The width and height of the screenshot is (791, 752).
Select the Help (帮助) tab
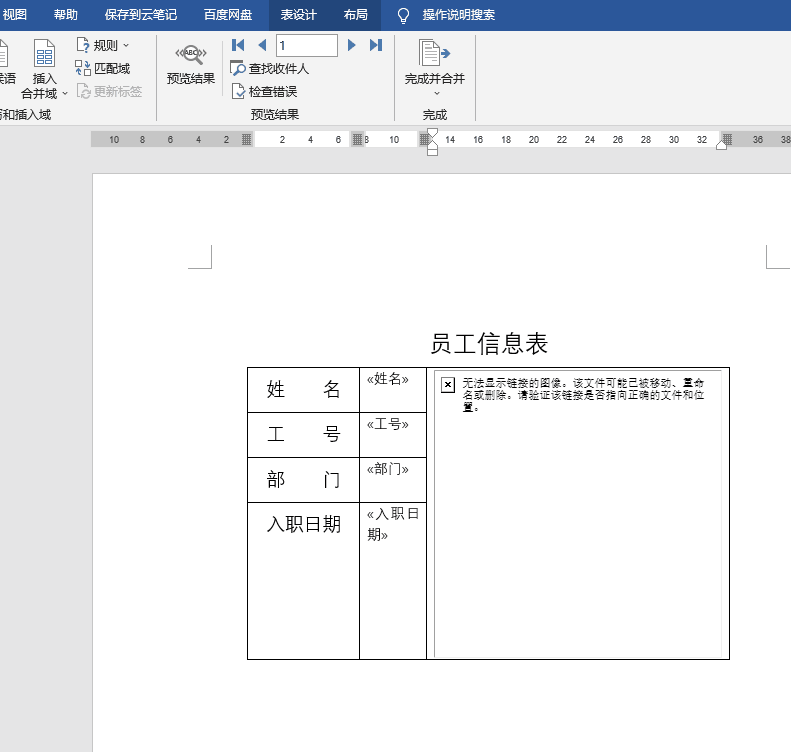click(x=65, y=15)
